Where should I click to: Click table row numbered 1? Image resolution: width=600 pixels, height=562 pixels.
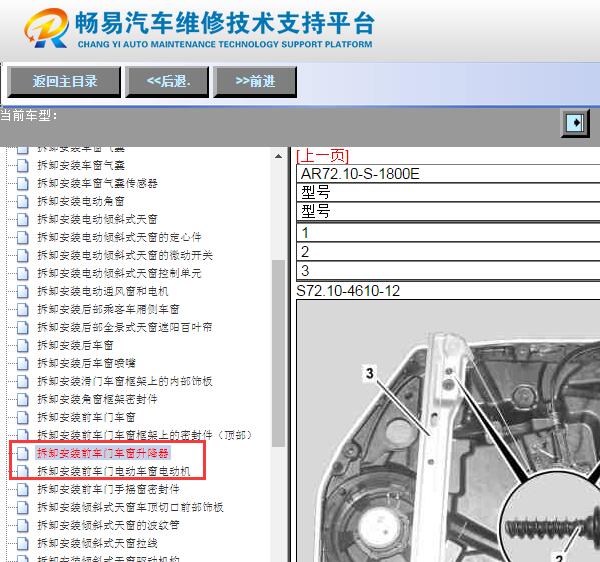point(448,233)
